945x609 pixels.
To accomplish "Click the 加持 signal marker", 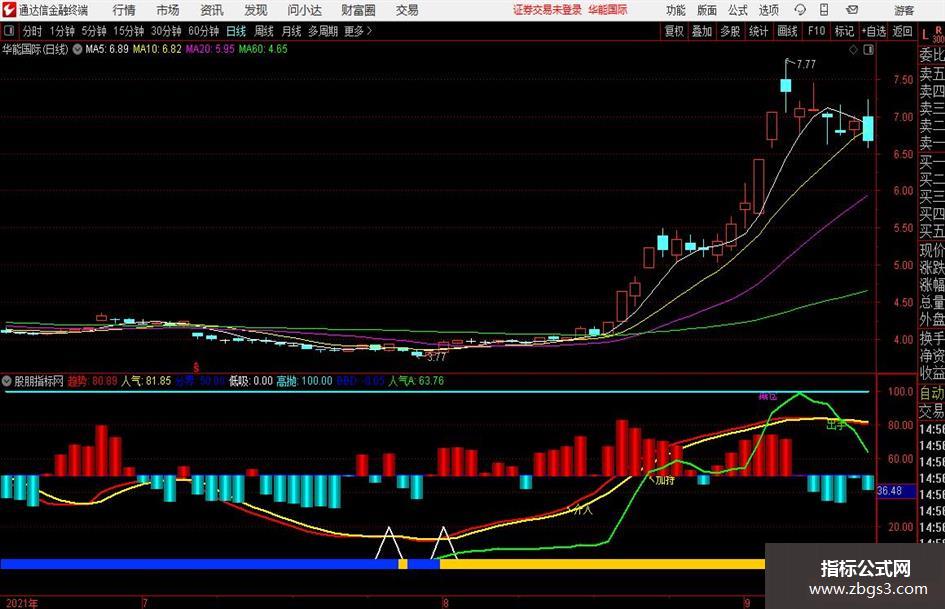I will pyautogui.click(x=665, y=480).
